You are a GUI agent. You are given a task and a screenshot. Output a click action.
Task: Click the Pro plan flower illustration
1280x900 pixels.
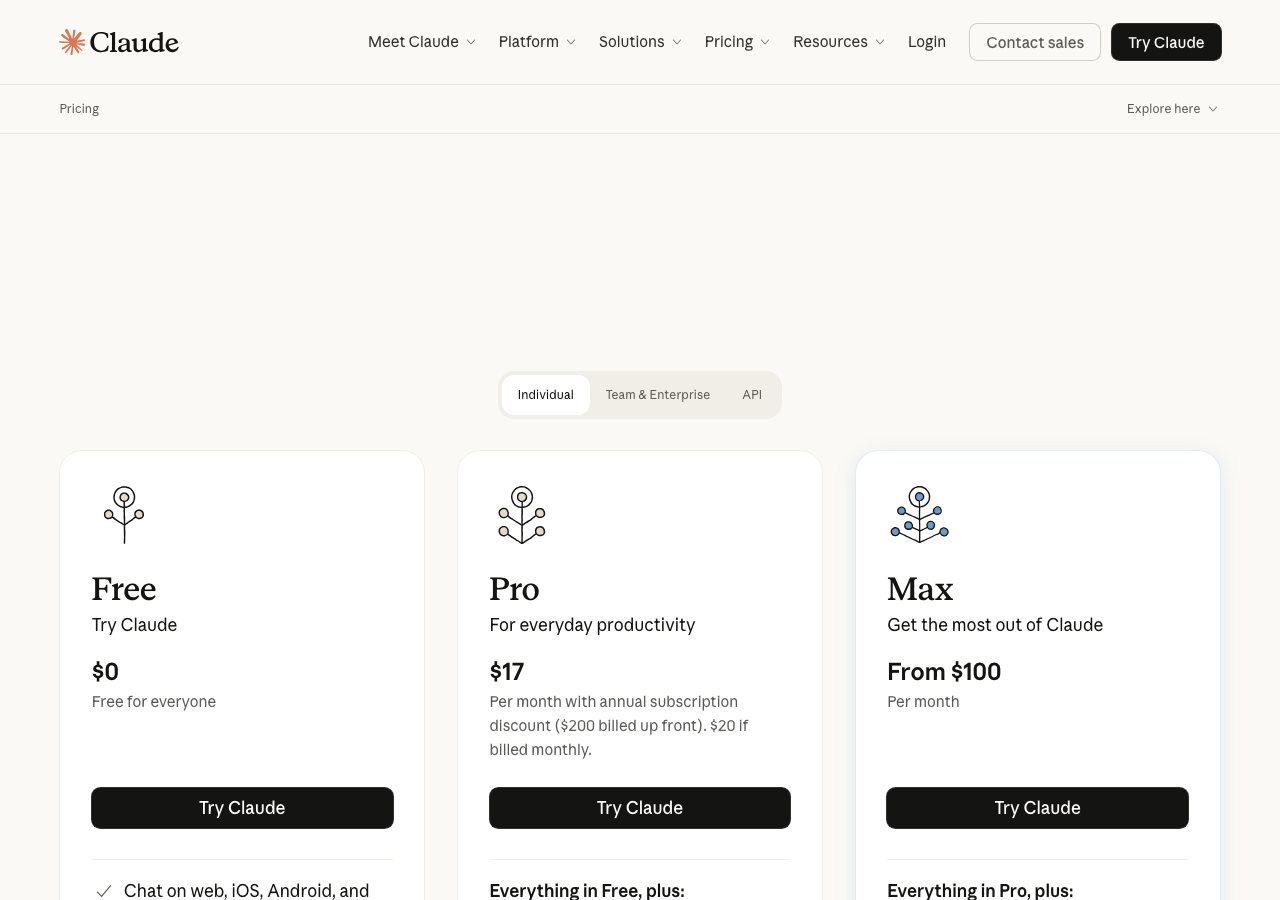pos(520,514)
